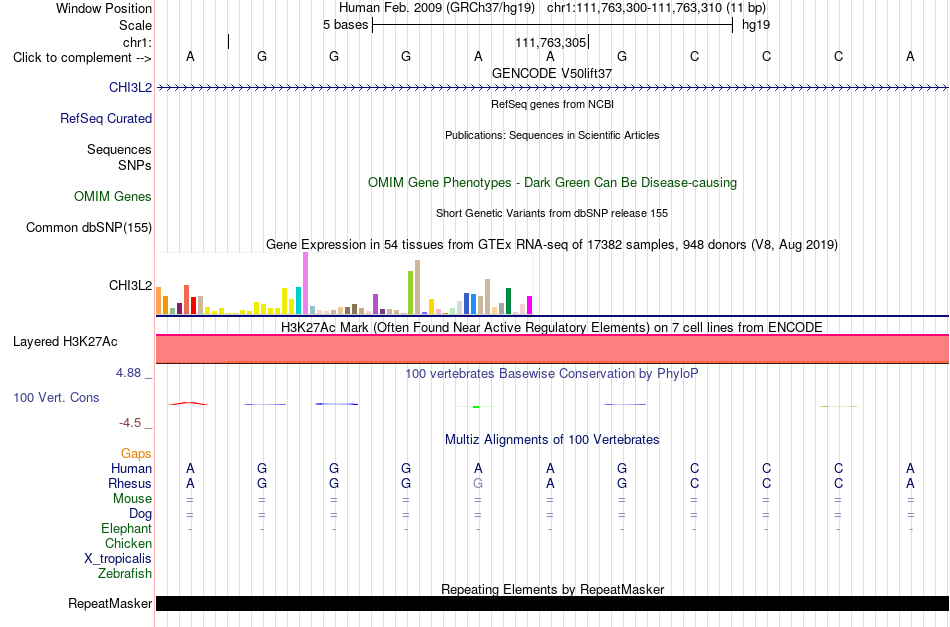This screenshot has height=627, width=950.
Task: Open the 'OMIM Genes' track label
Action: click(113, 196)
